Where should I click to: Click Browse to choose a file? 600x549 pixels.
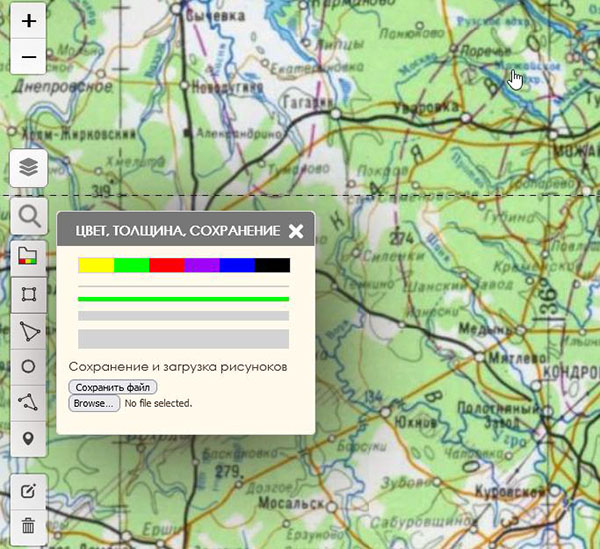point(95,403)
